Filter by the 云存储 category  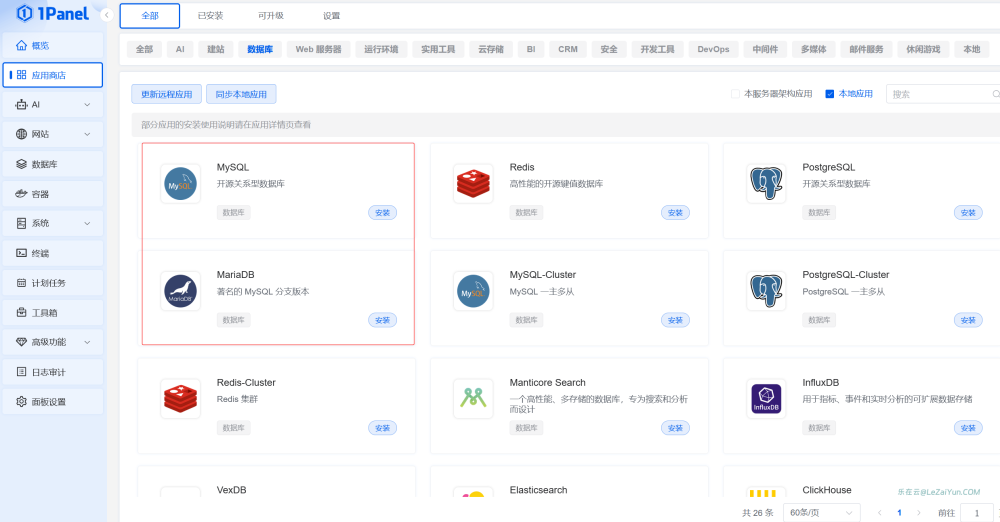click(x=491, y=49)
